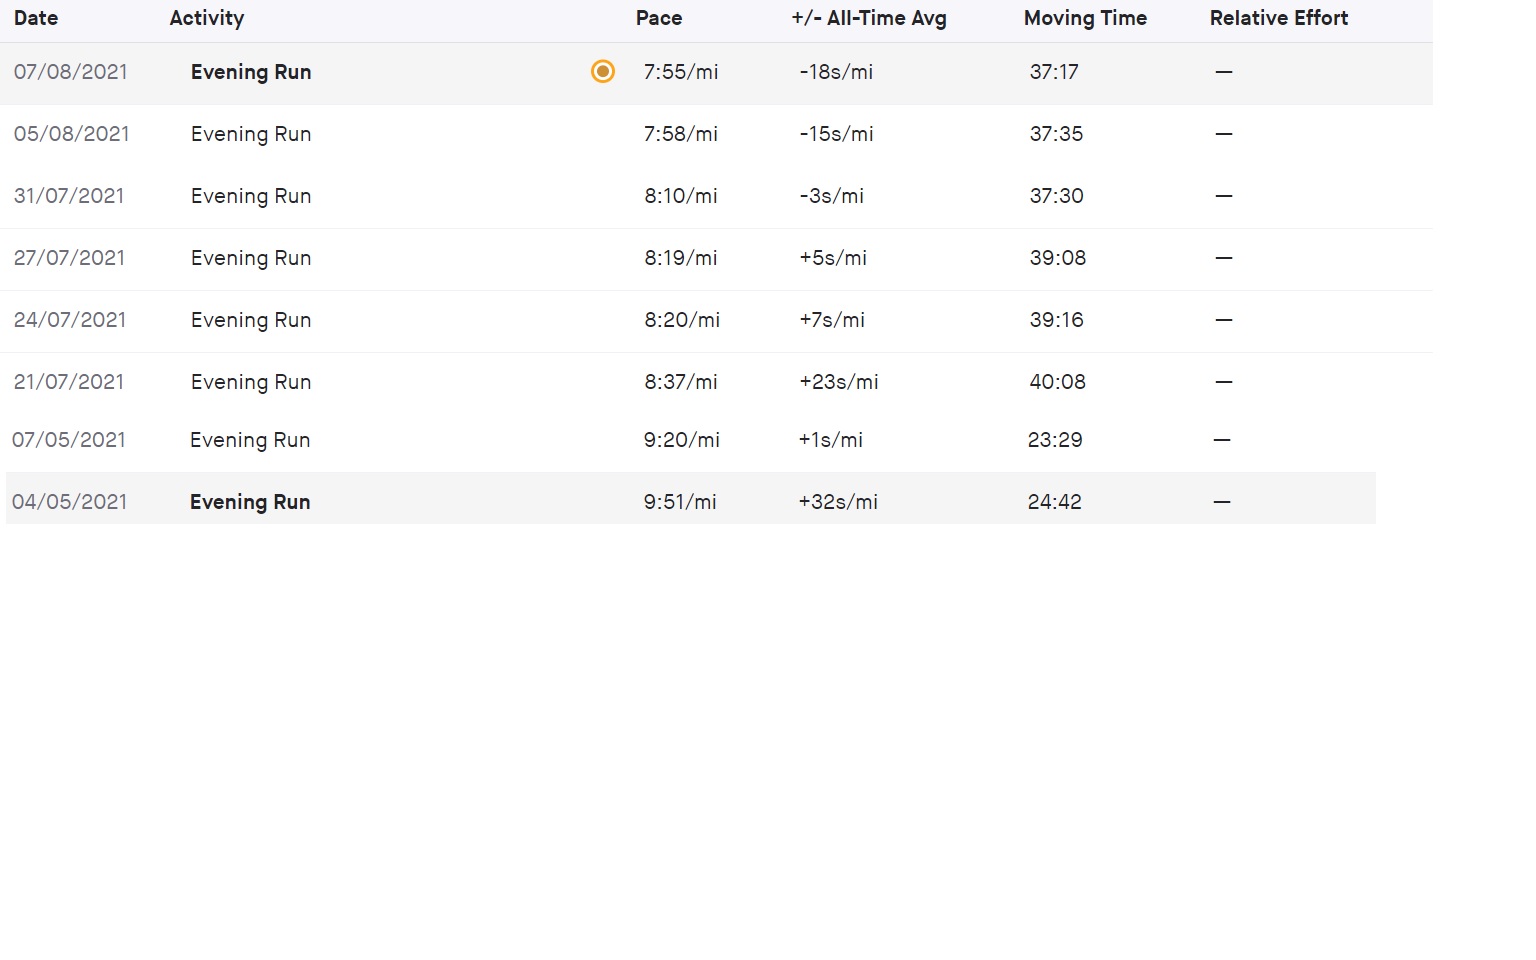Select the date 27/07/2021
This screenshot has height=960, width=1536.
[x=70, y=258]
